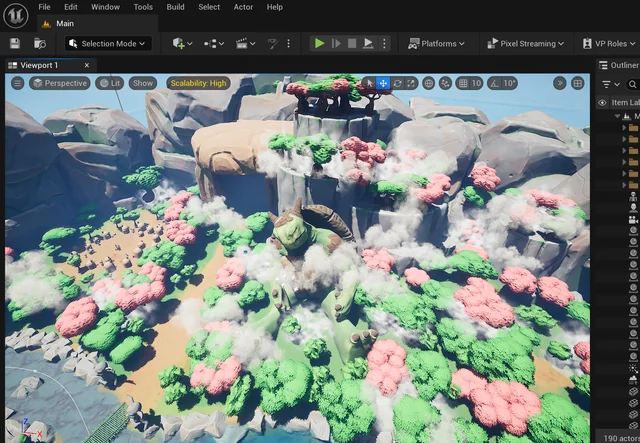Select the scale gizmo tool
Viewport: 640px width, 443px height.
coord(411,83)
